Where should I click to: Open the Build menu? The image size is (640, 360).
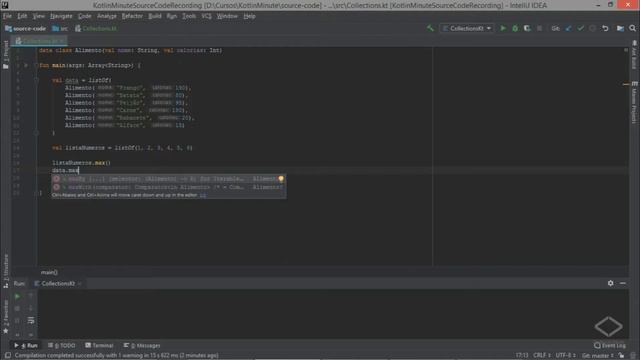(155, 16)
